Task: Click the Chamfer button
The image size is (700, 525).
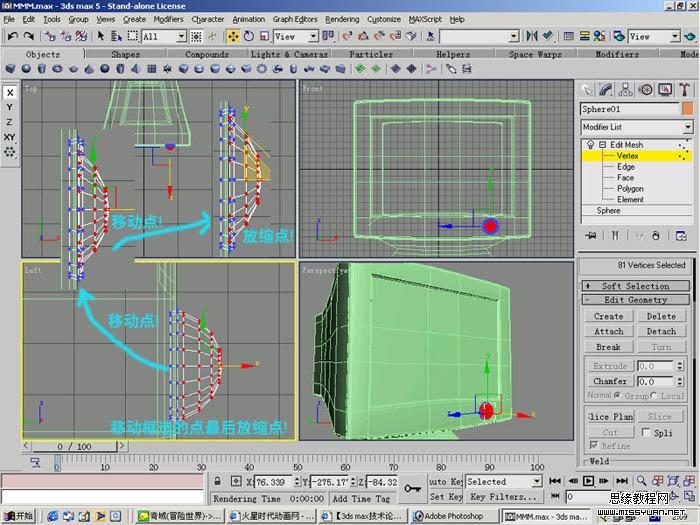Action: coord(610,381)
